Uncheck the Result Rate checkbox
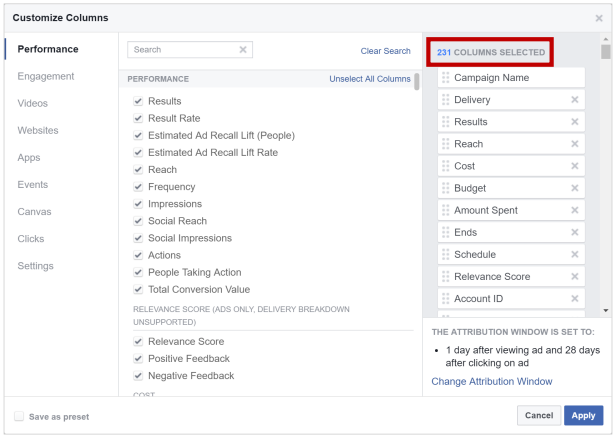 [138, 118]
